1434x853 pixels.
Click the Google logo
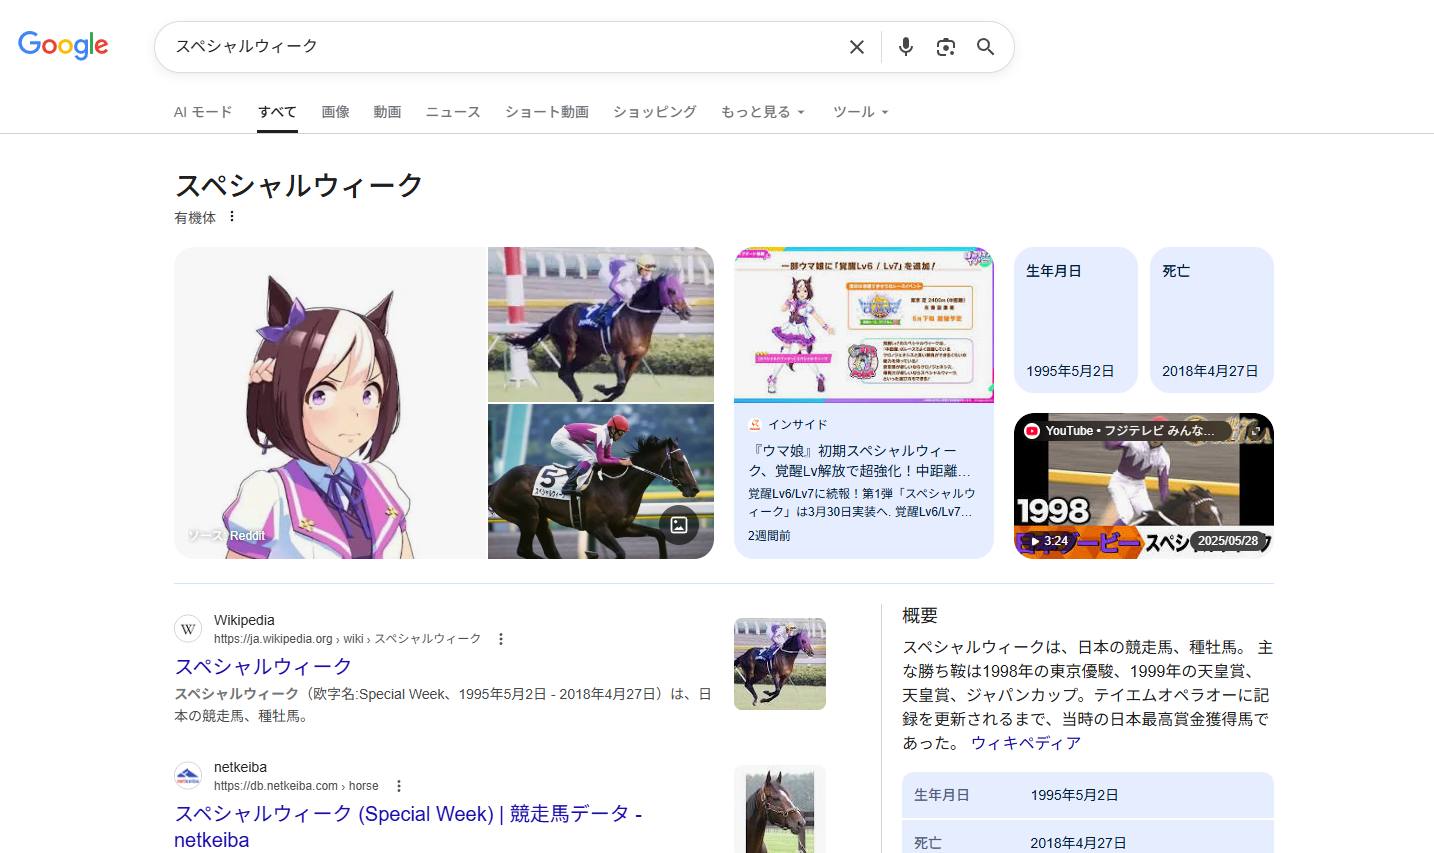[63, 45]
